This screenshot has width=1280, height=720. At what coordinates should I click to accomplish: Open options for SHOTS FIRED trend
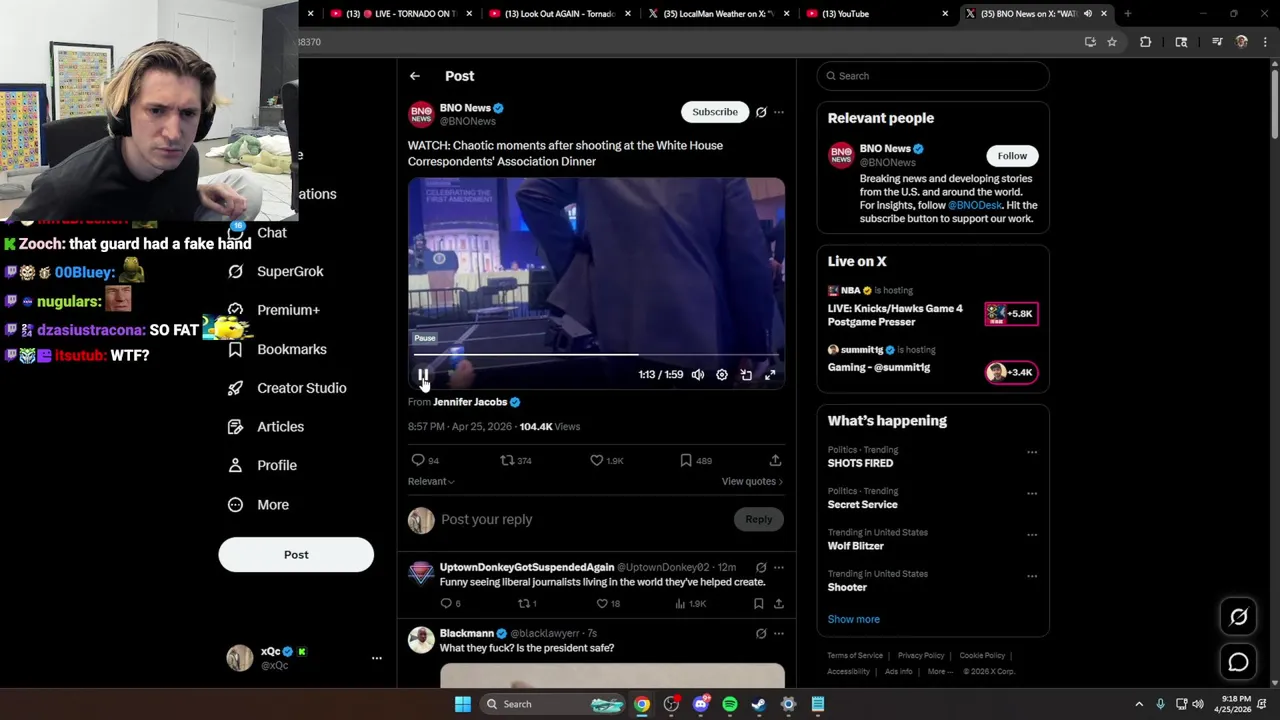(x=1032, y=452)
